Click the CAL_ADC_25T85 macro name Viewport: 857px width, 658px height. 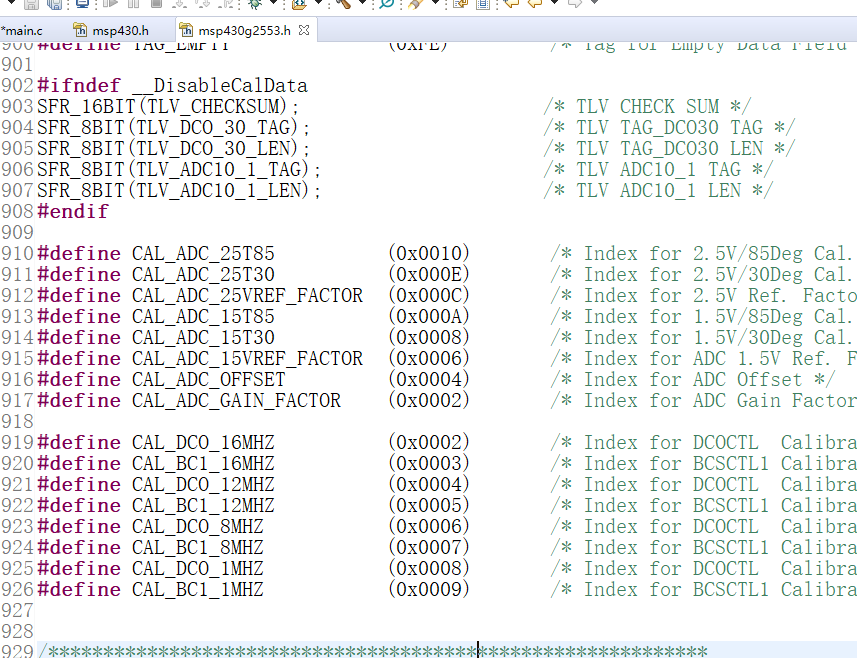point(203,254)
